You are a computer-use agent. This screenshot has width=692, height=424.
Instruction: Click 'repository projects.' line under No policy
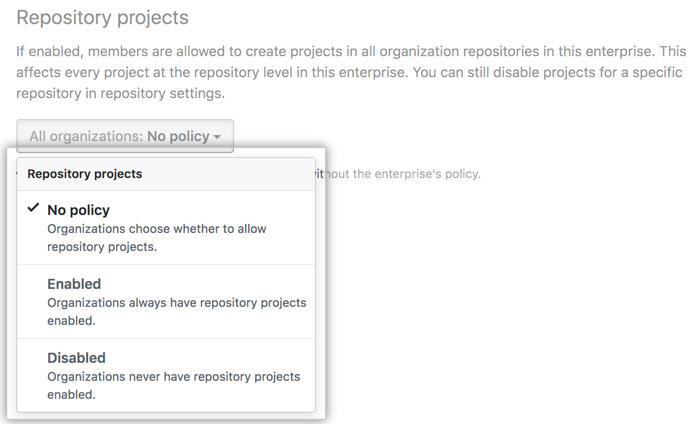(101, 247)
